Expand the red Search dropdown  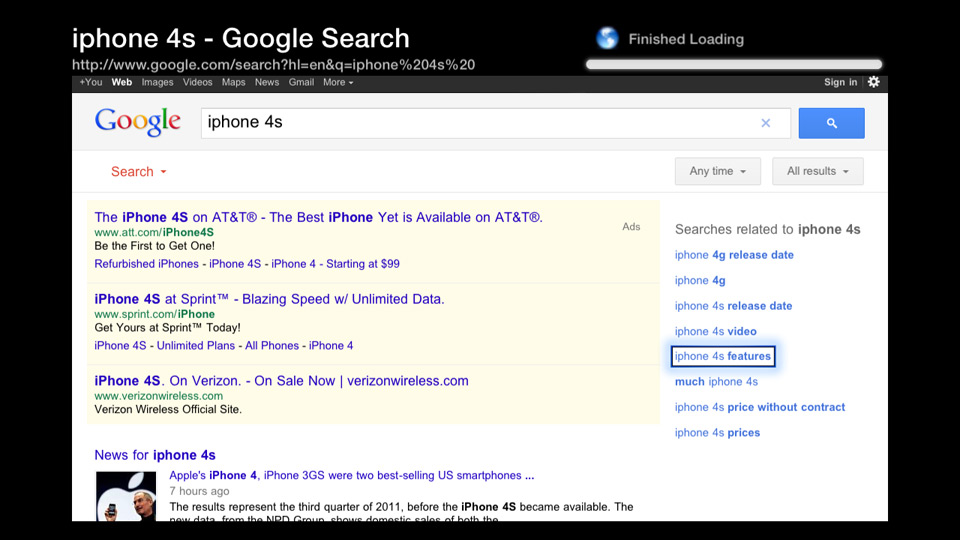click(138, 172)
